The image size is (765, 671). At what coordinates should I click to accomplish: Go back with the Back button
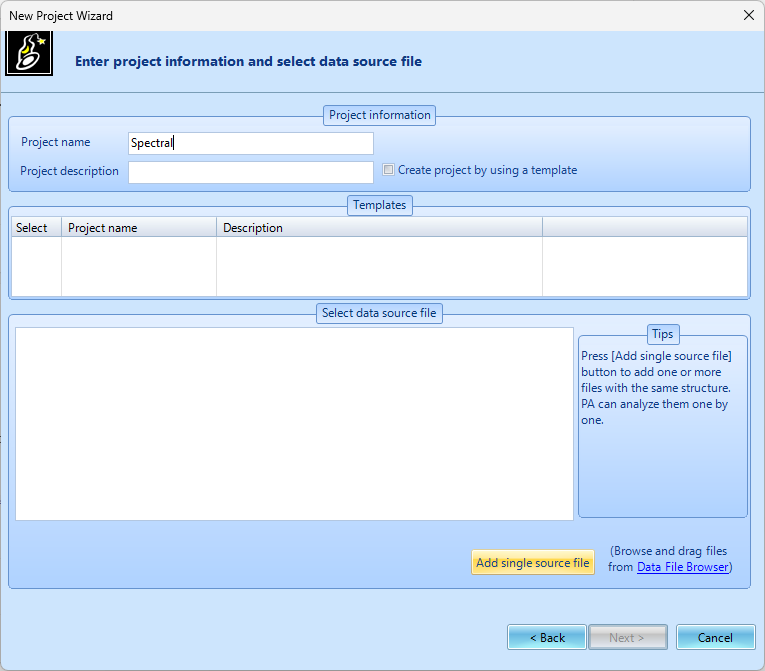click(x=547, y=637)
